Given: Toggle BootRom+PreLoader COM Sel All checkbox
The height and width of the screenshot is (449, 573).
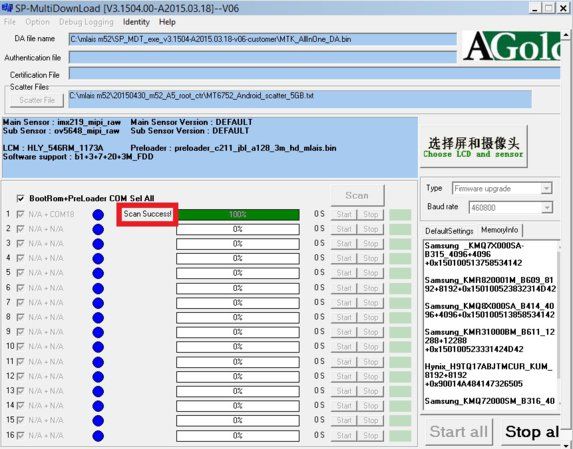Looking at the screenshot, I should click(x=20, y=199).
